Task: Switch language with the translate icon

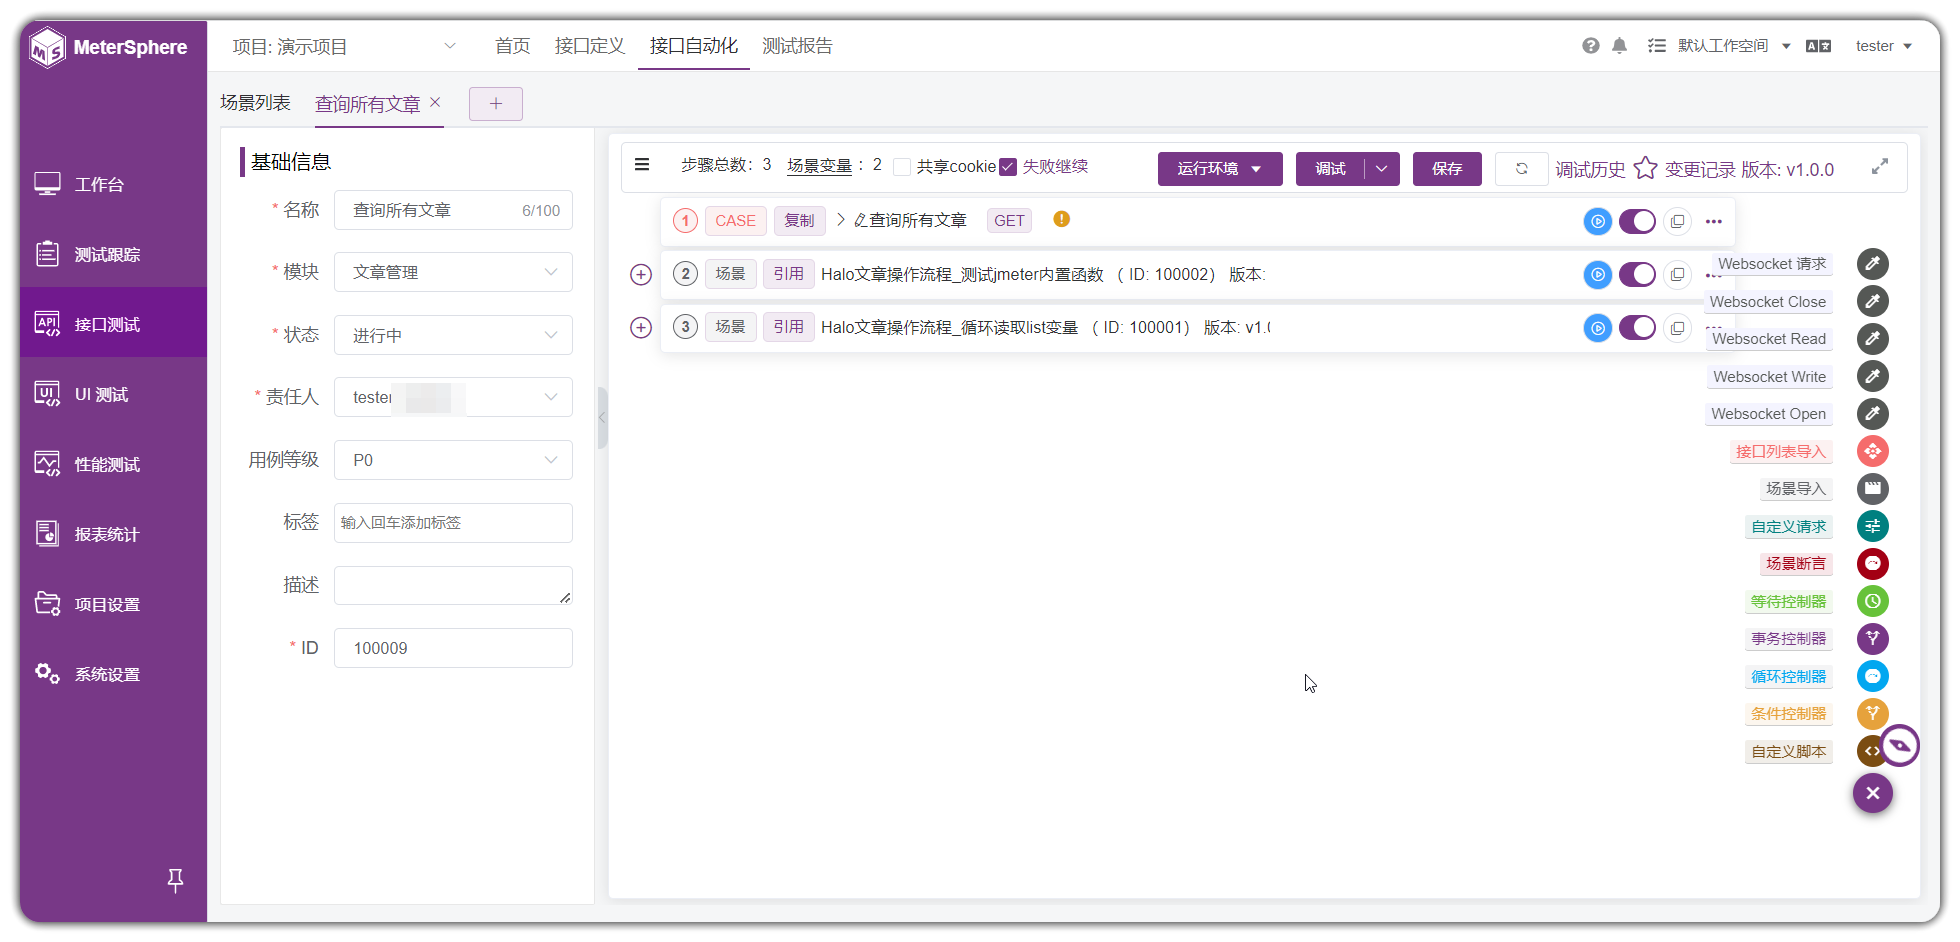Action: coord(1818,46)
